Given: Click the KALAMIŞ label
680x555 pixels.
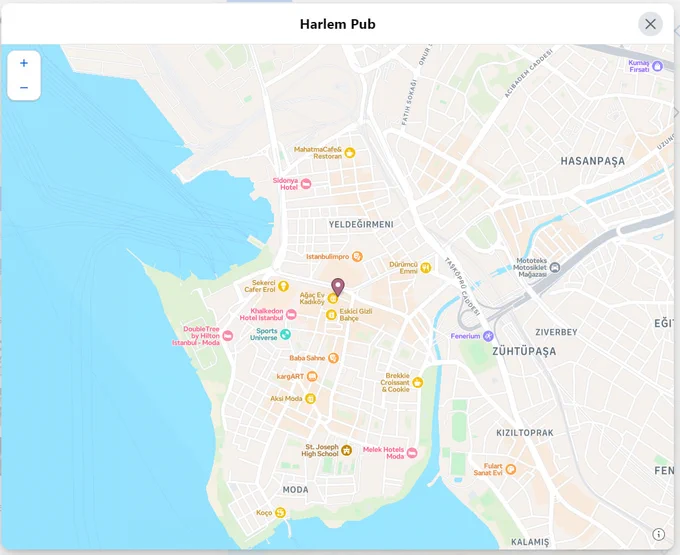Looking at the screenshot, I should coord(530,542).
